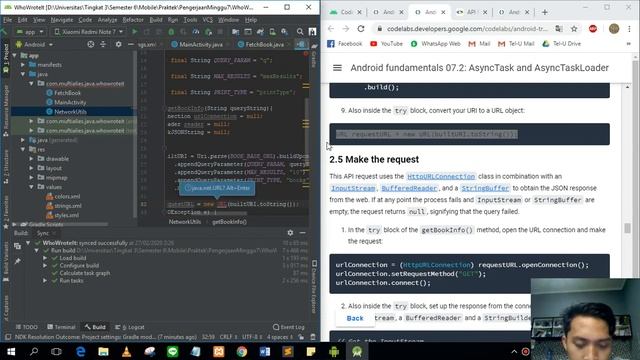Switch to the FetchBook.java editor tab
The width and height of the screenshot is (640, 360).
pyautogui.click(x=261, y=44)
